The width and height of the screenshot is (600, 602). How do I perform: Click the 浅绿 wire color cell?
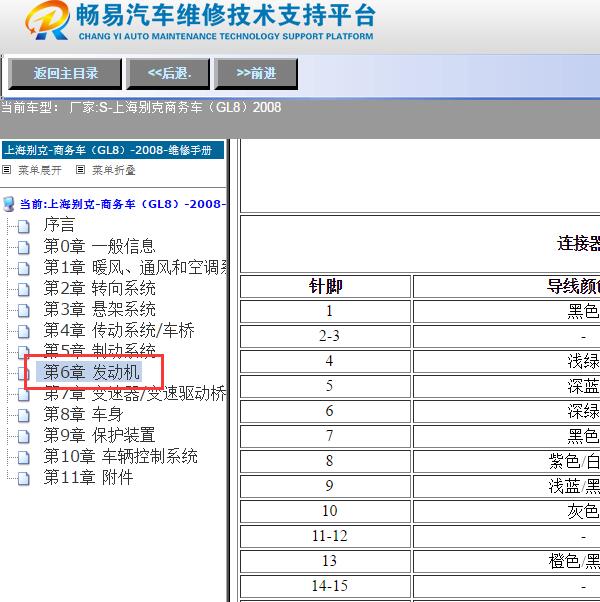[506, 361]
